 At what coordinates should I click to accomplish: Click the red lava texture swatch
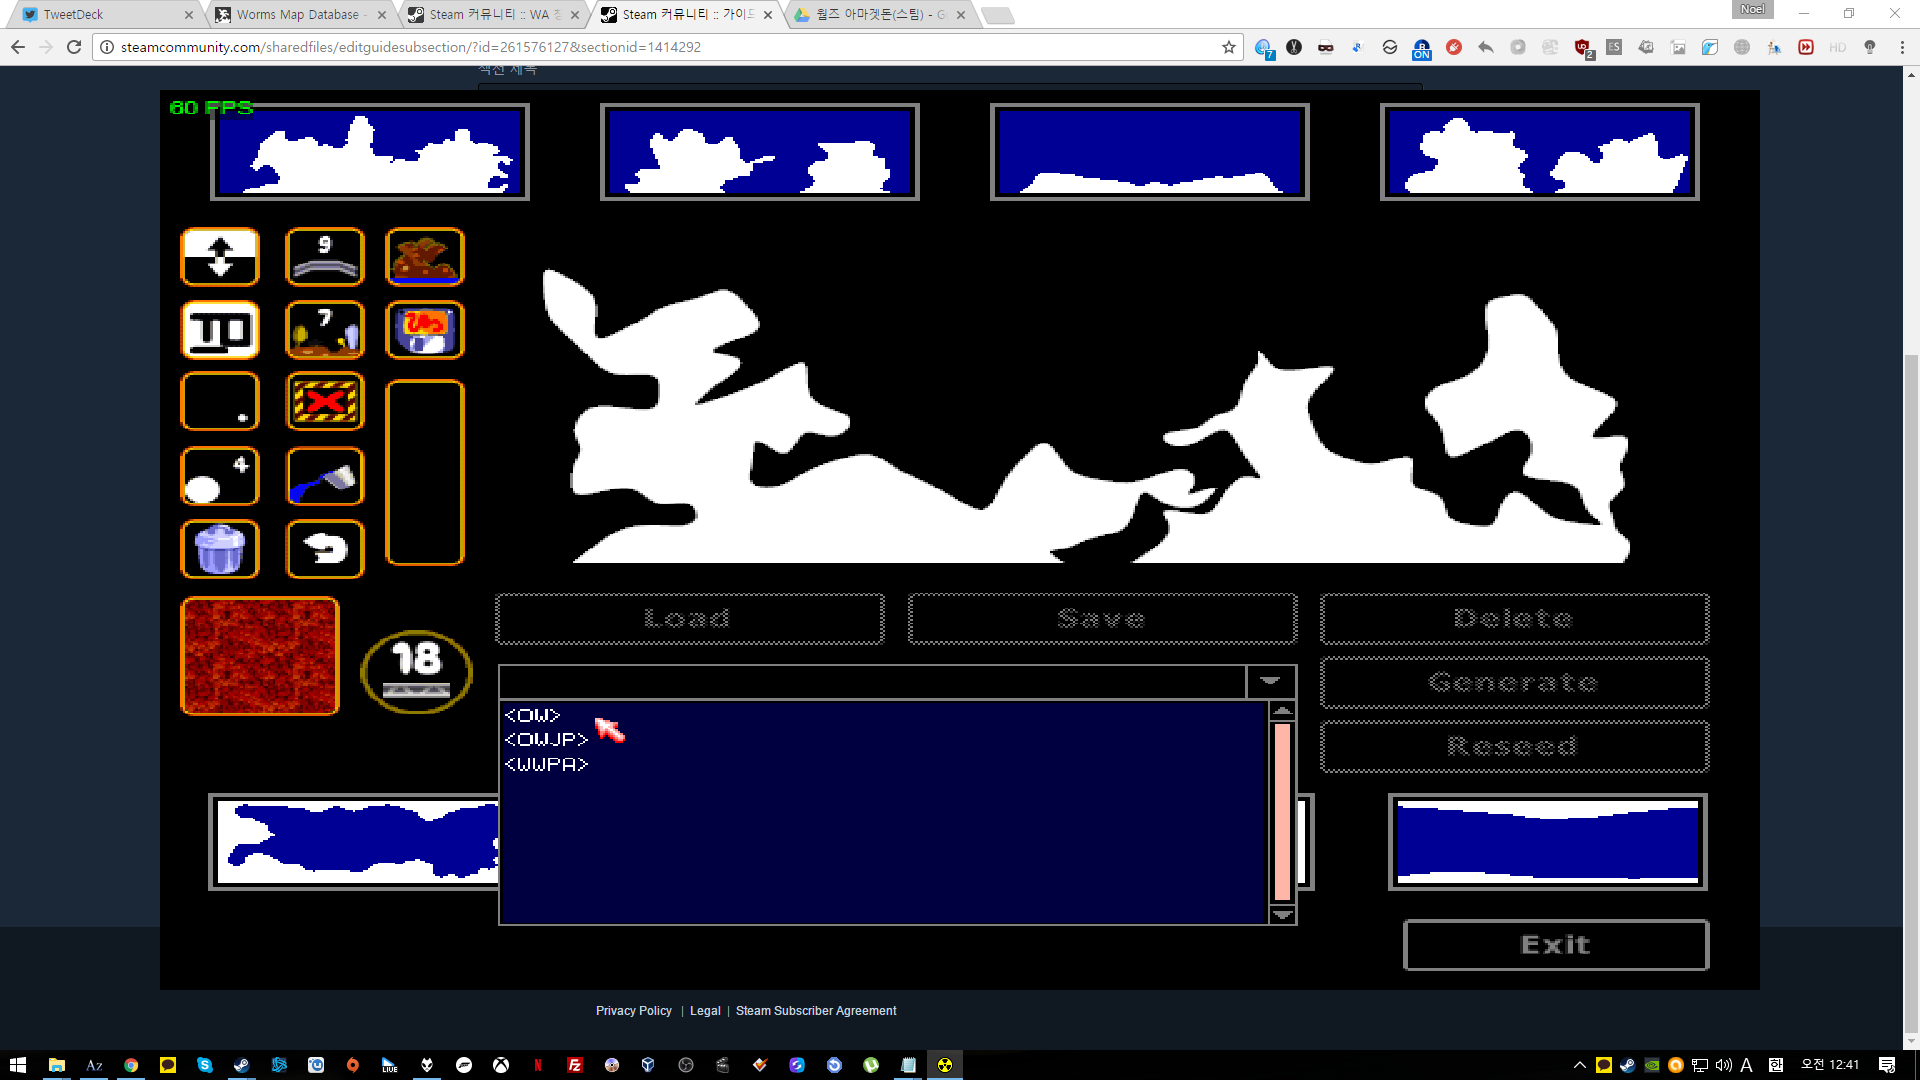[x=260, y=656]
